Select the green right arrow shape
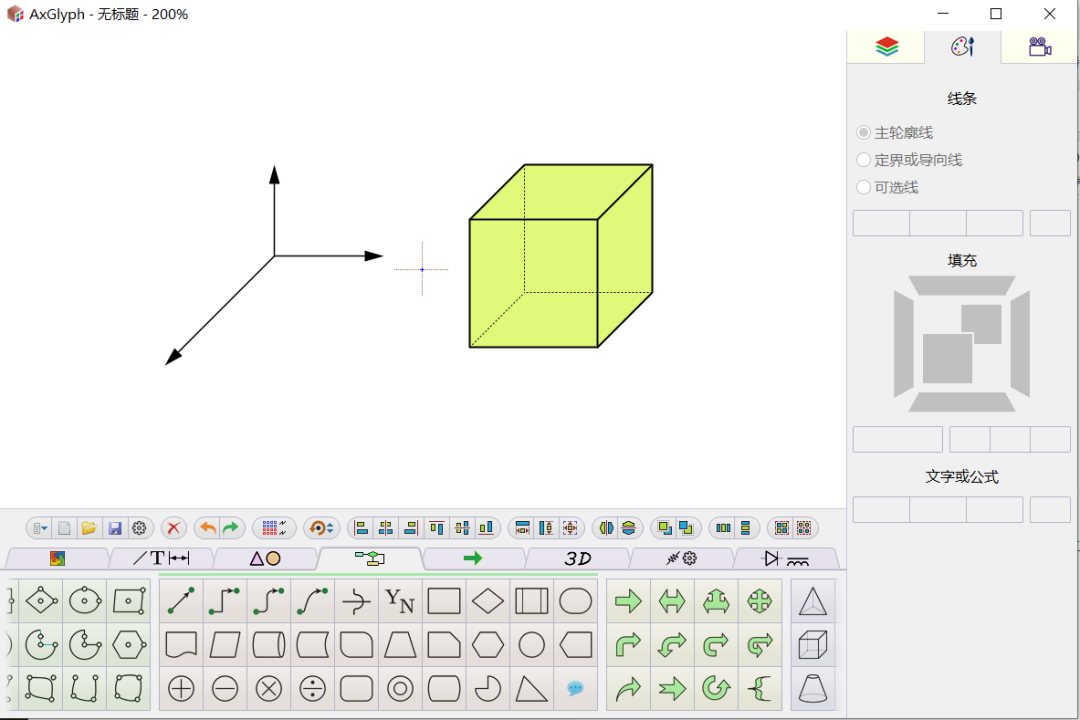This screenshot has height=720, width=1080. [628, 600]
